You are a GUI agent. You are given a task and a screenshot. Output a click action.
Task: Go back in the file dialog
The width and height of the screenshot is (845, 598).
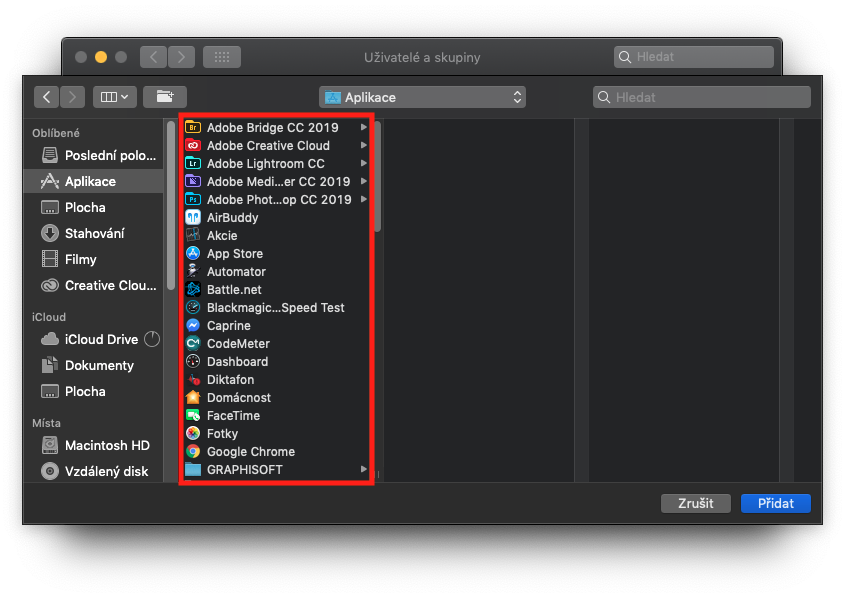[x=47, y=97]
